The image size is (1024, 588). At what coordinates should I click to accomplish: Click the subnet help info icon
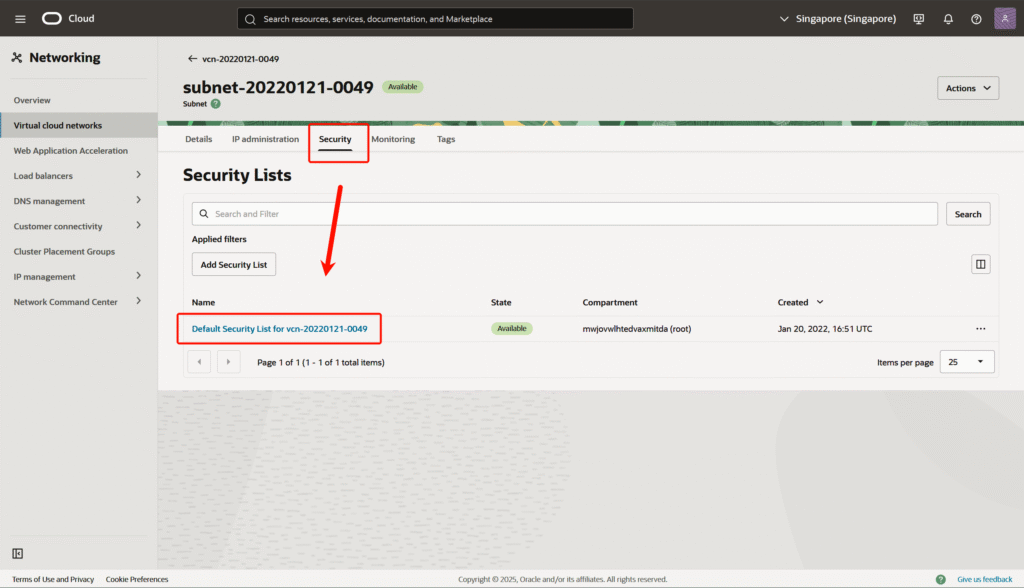216,103
